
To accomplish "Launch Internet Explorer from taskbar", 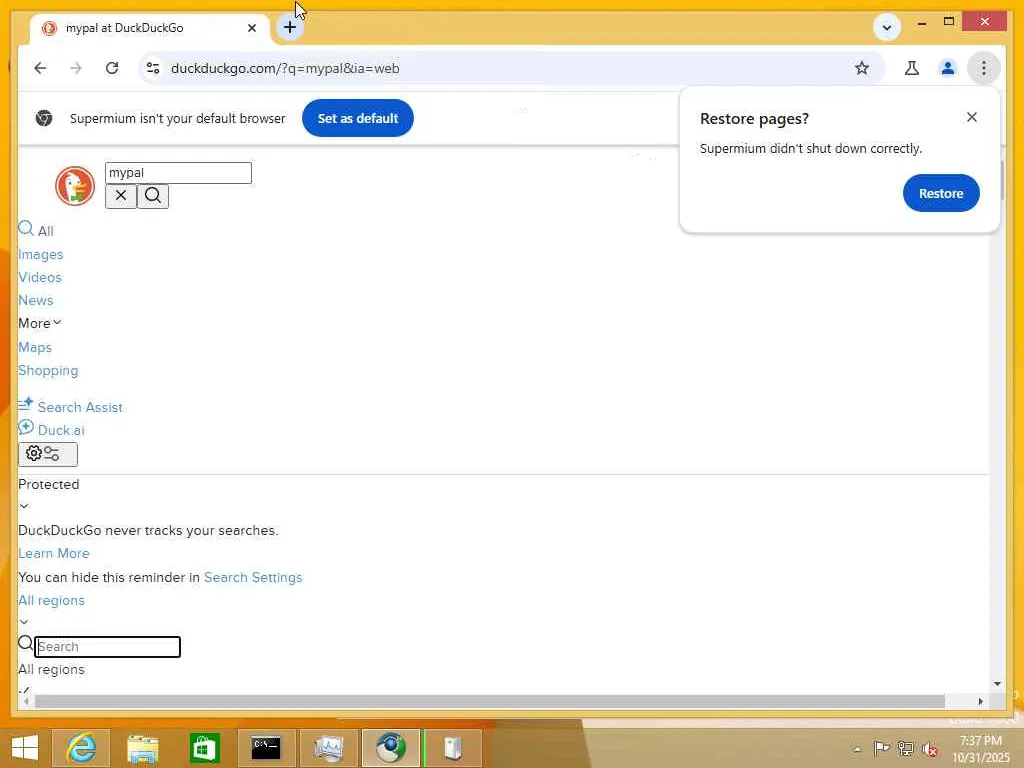I will (x=81, y=748).
